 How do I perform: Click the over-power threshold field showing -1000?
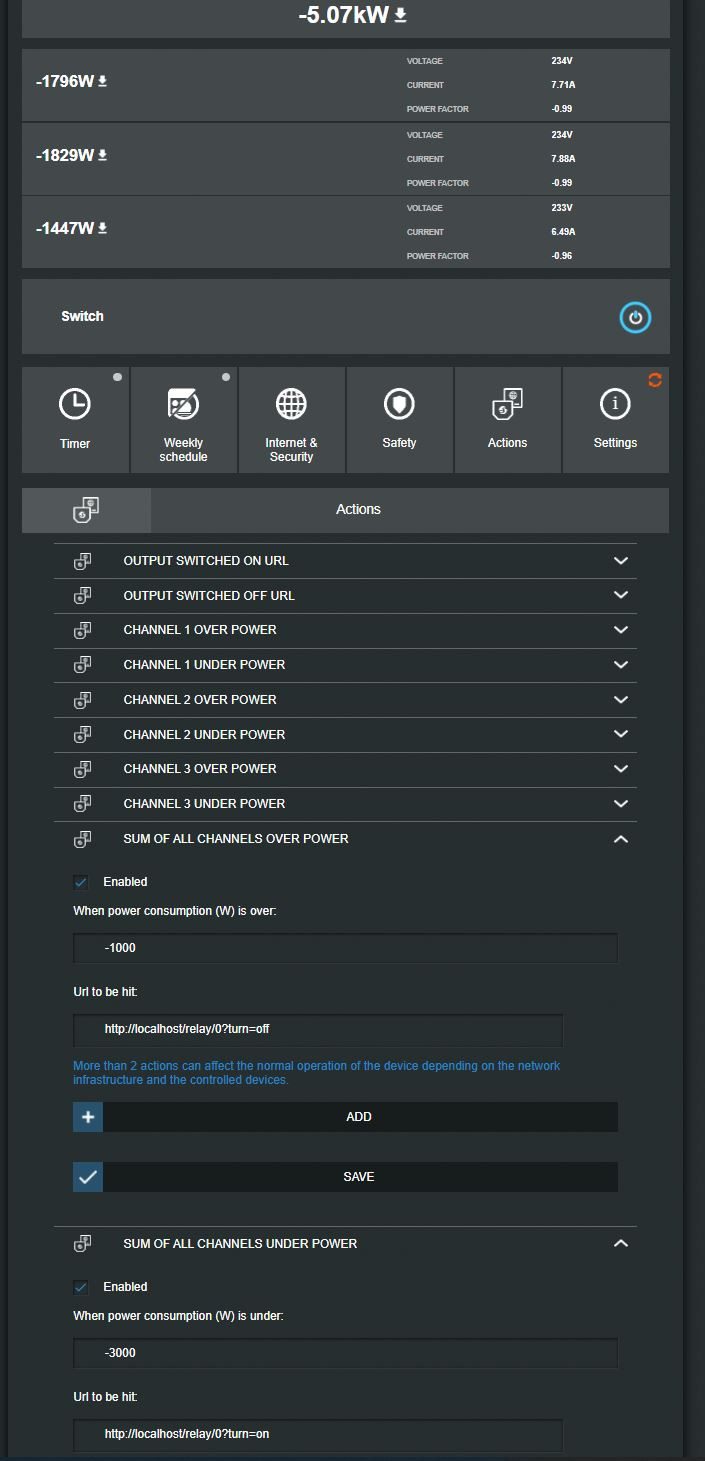pyautogui.click(x=345, y=948)
